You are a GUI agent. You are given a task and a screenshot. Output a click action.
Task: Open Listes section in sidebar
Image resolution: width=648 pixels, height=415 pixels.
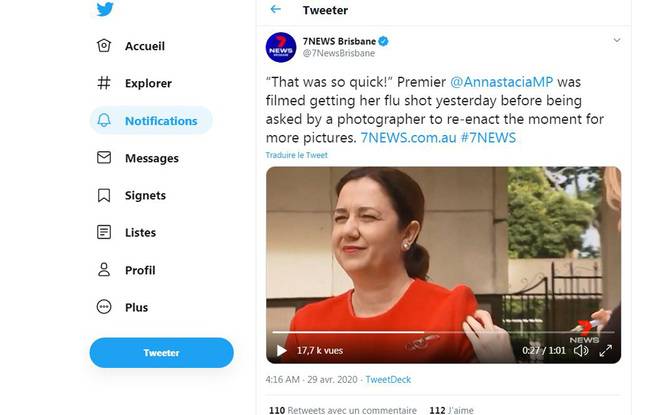(x=140, y=232)
